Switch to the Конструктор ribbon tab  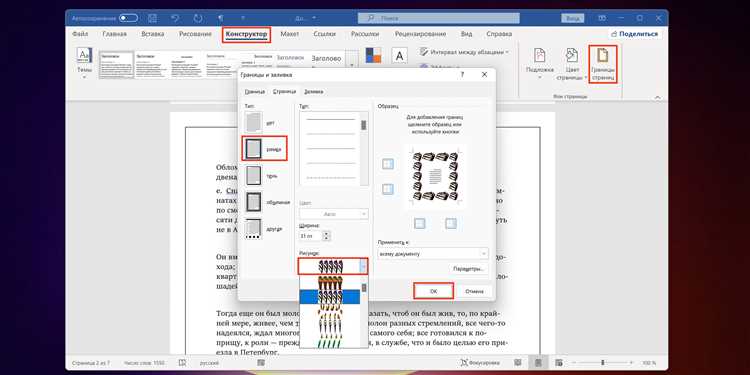[247, 34]
